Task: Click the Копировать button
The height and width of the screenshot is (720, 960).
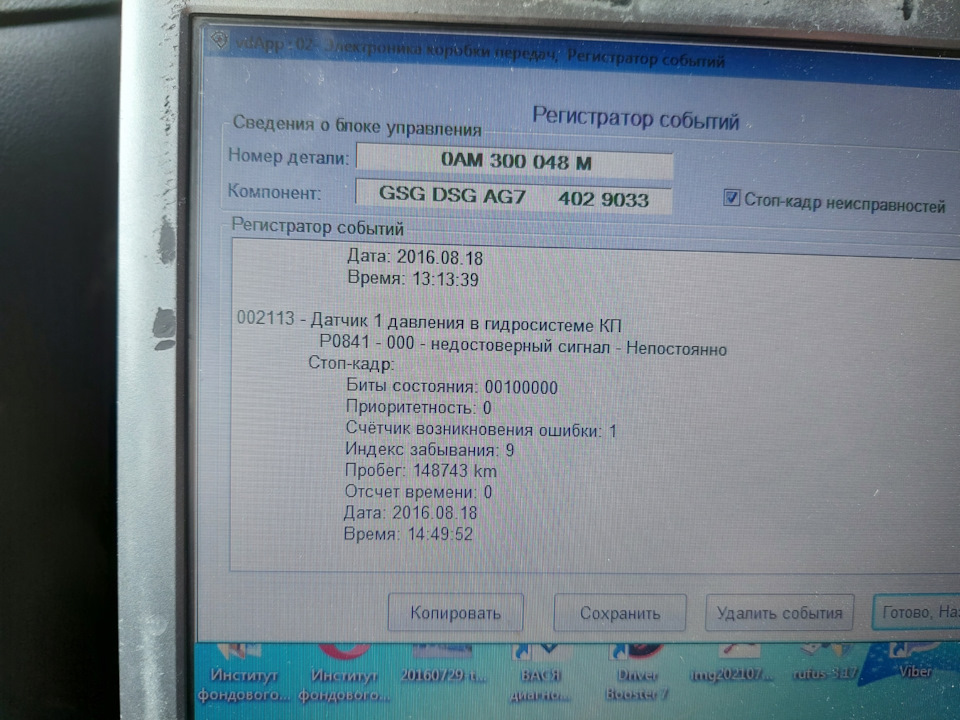Action: tap(456, 612)
